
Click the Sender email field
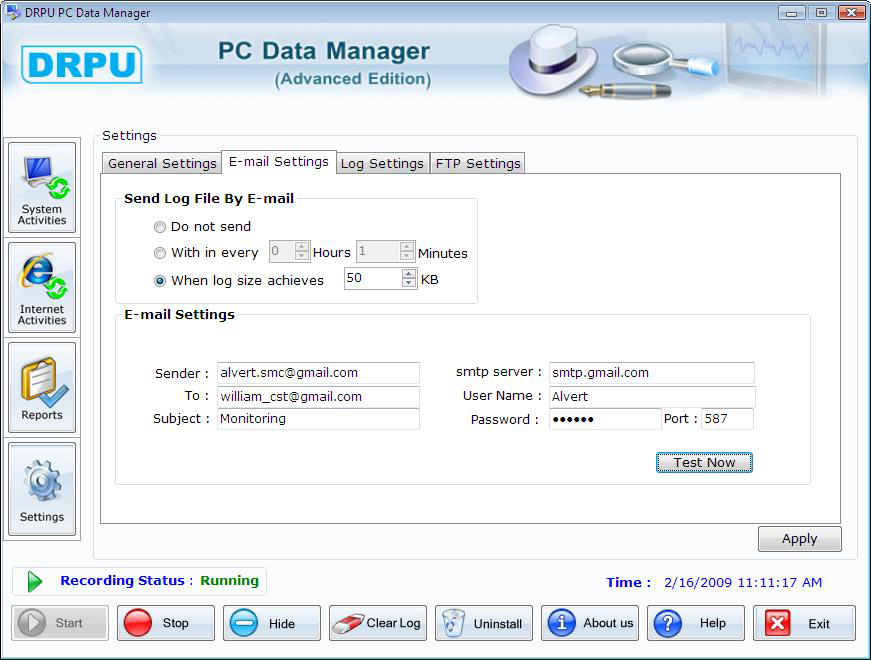[318, 373]
